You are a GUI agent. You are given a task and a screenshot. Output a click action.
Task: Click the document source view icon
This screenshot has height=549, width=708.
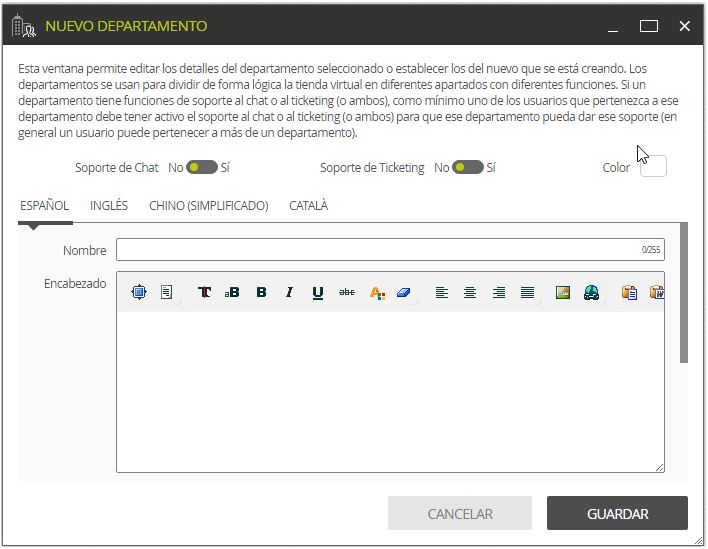(x=167, y=293)
